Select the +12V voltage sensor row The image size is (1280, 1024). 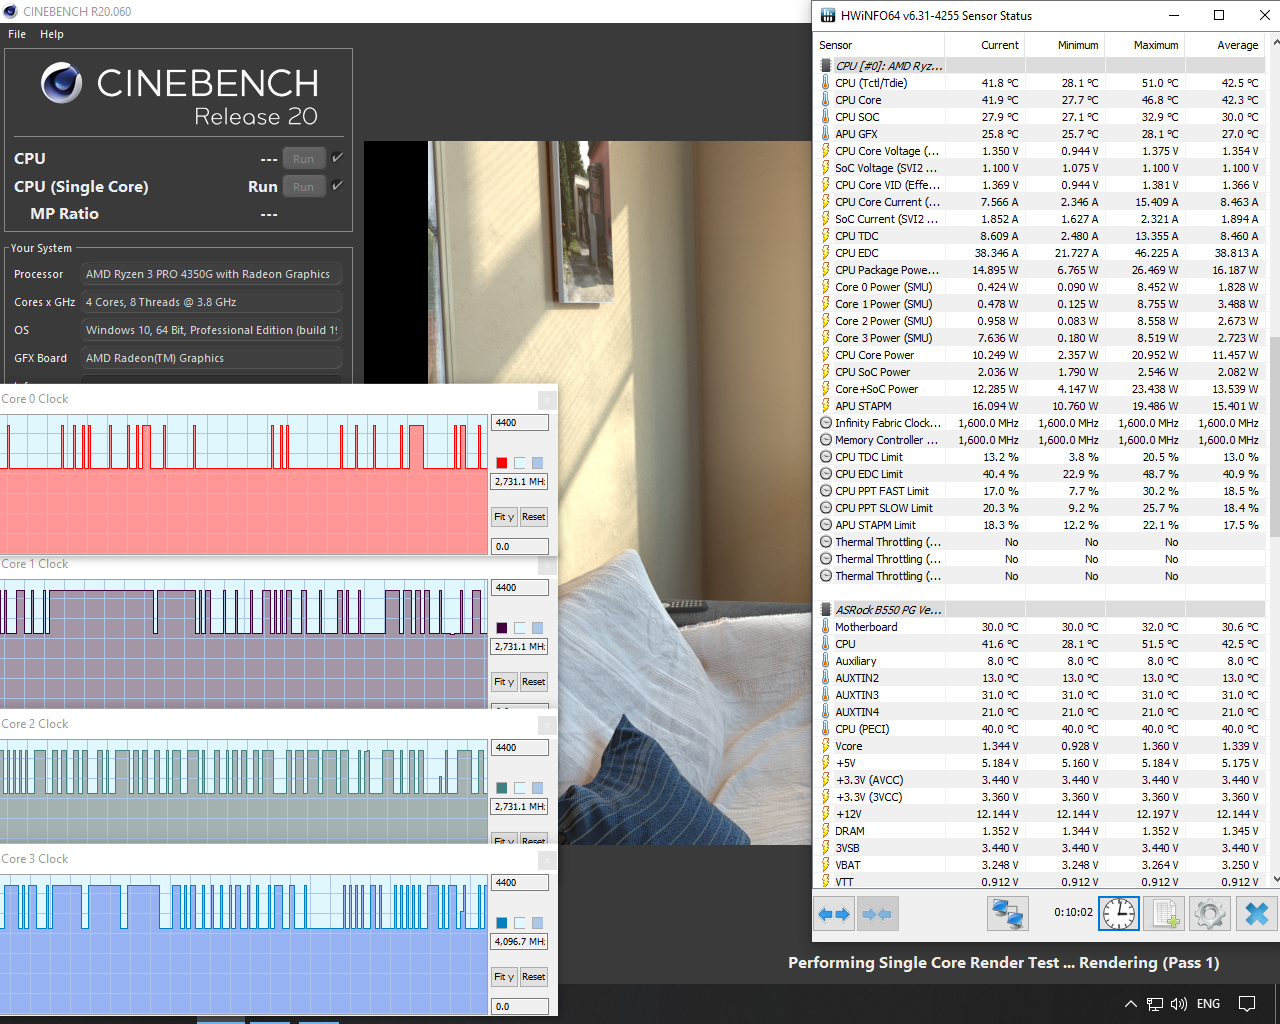pos(1040,814)
